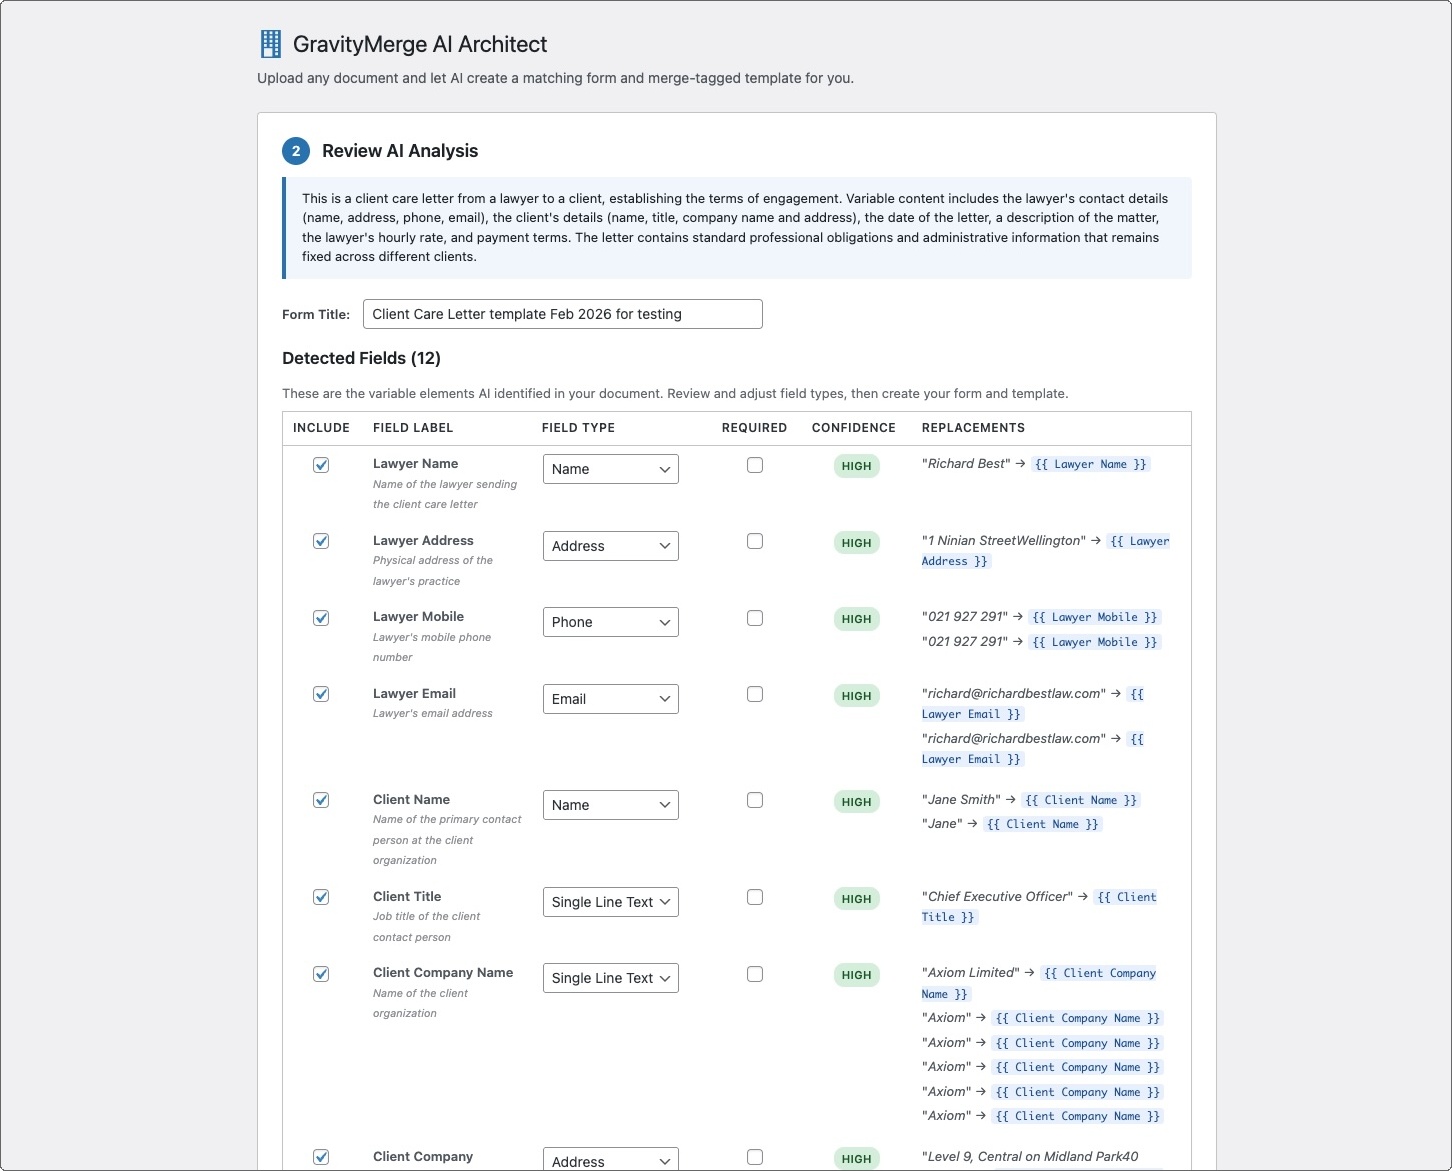The height and width of the screenshot is (1171, 1452).
Task: Open the Lawyer Email field type selector
Action: click(610, 699)
